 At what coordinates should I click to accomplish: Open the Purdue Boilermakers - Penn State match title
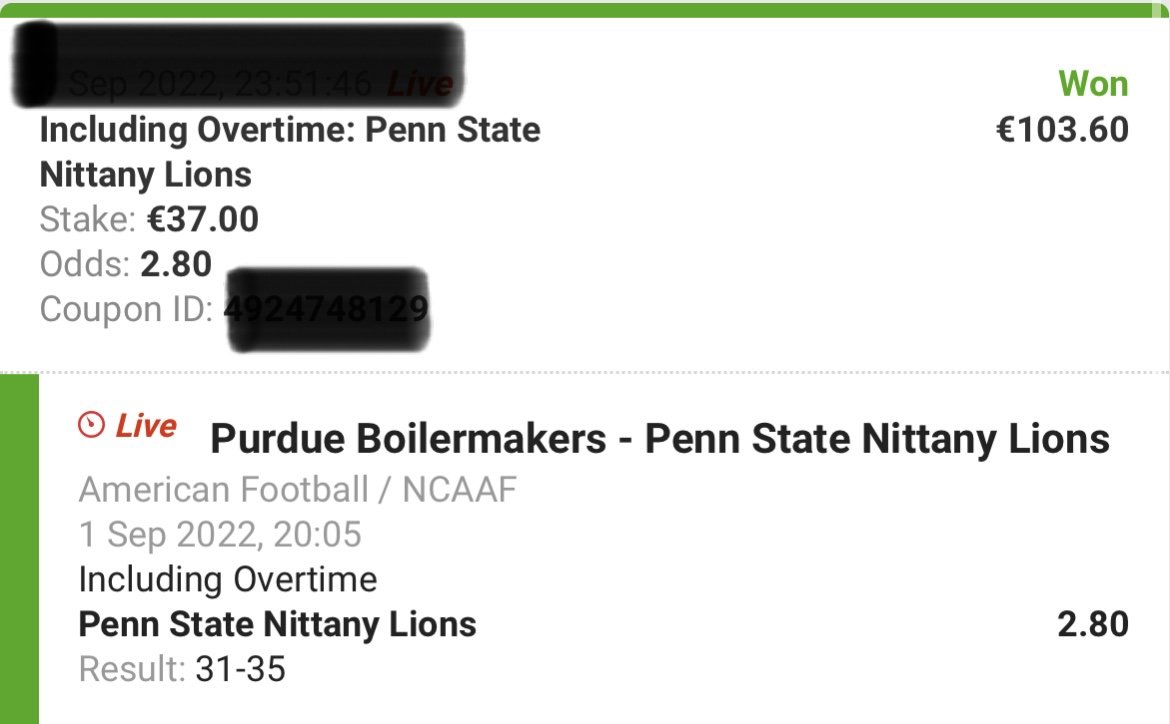pyautogui.click(x=660, y=438)
